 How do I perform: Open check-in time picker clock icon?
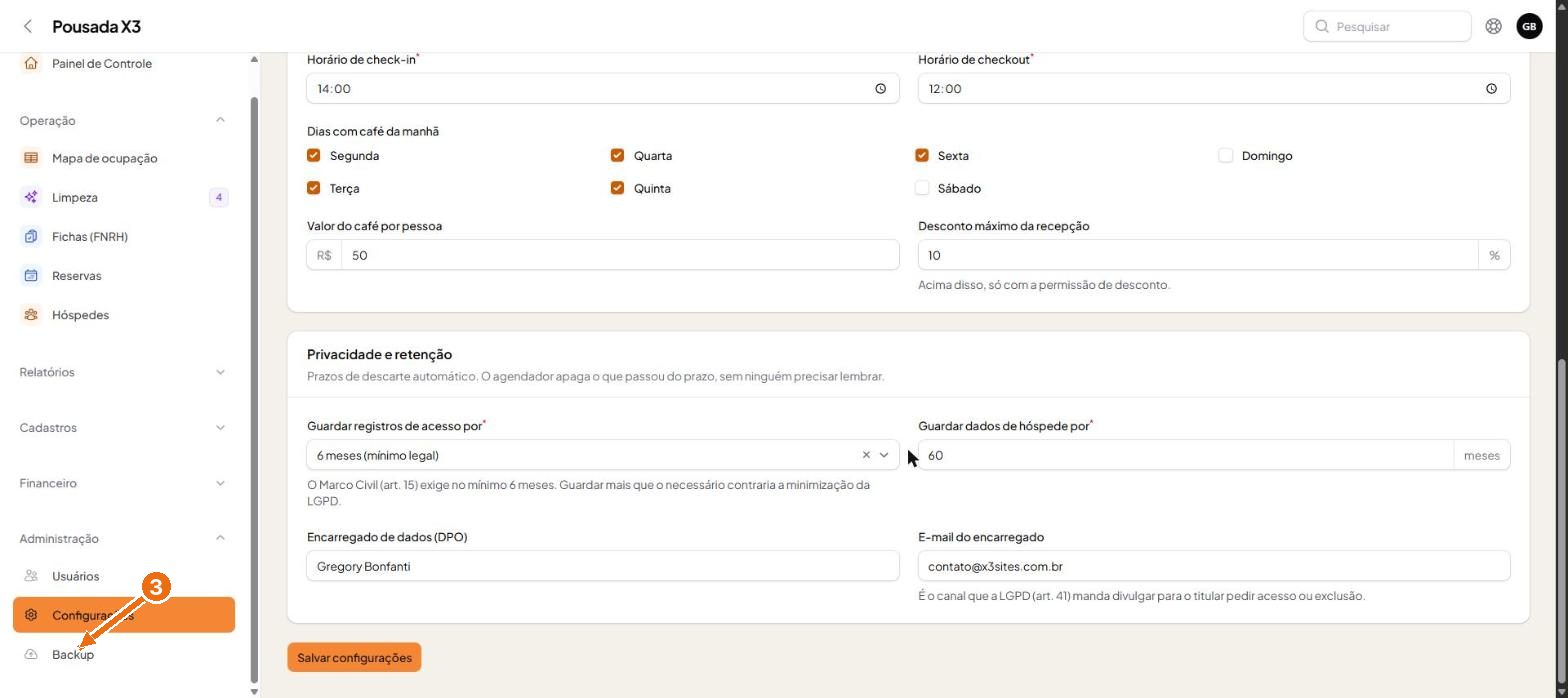click(x=880, y=89)
